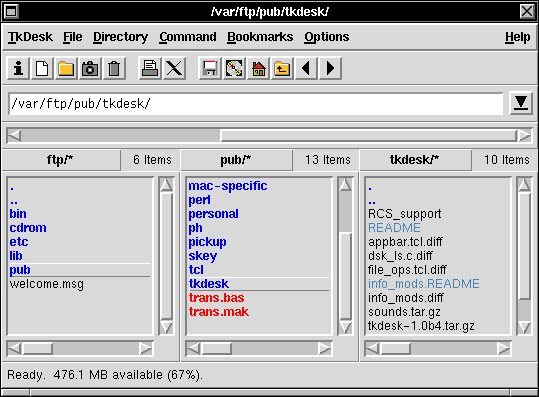Click the trash can delete icon
The height and width of the screenshot is (397, 539).
(114, 68)
